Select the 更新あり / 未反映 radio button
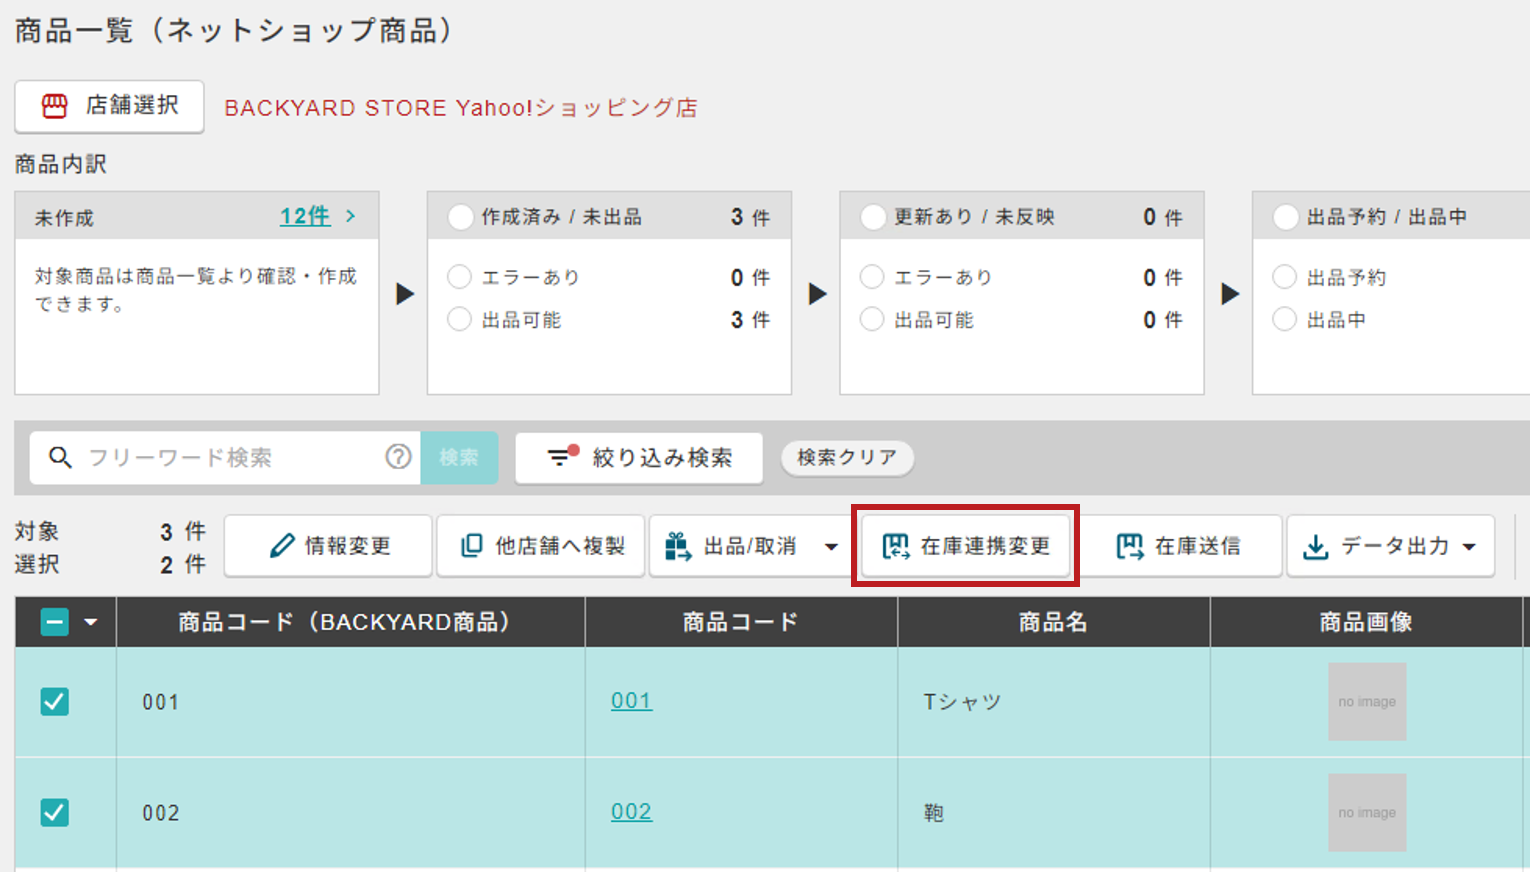This screenshot has width=1530, height=872. (x=873, y=217)
